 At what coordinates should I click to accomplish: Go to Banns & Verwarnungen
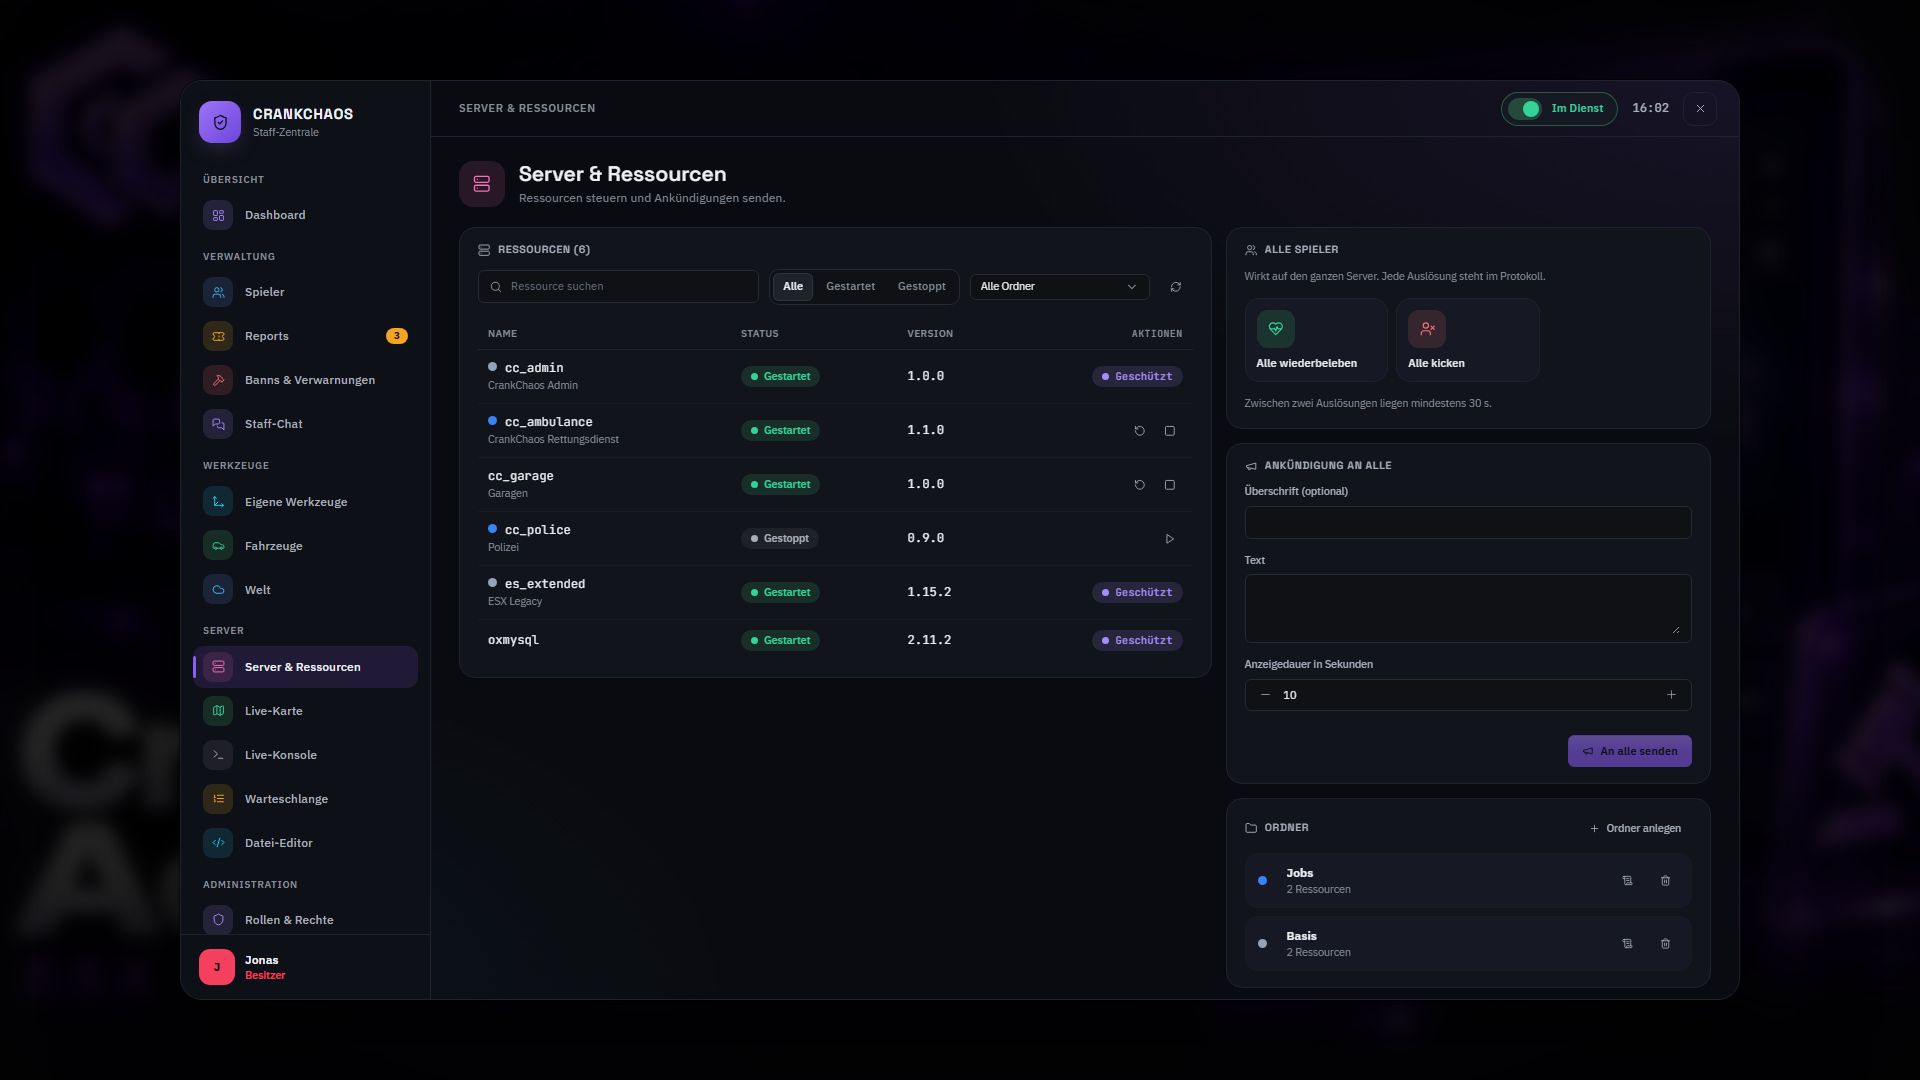[x=305, y=380]
